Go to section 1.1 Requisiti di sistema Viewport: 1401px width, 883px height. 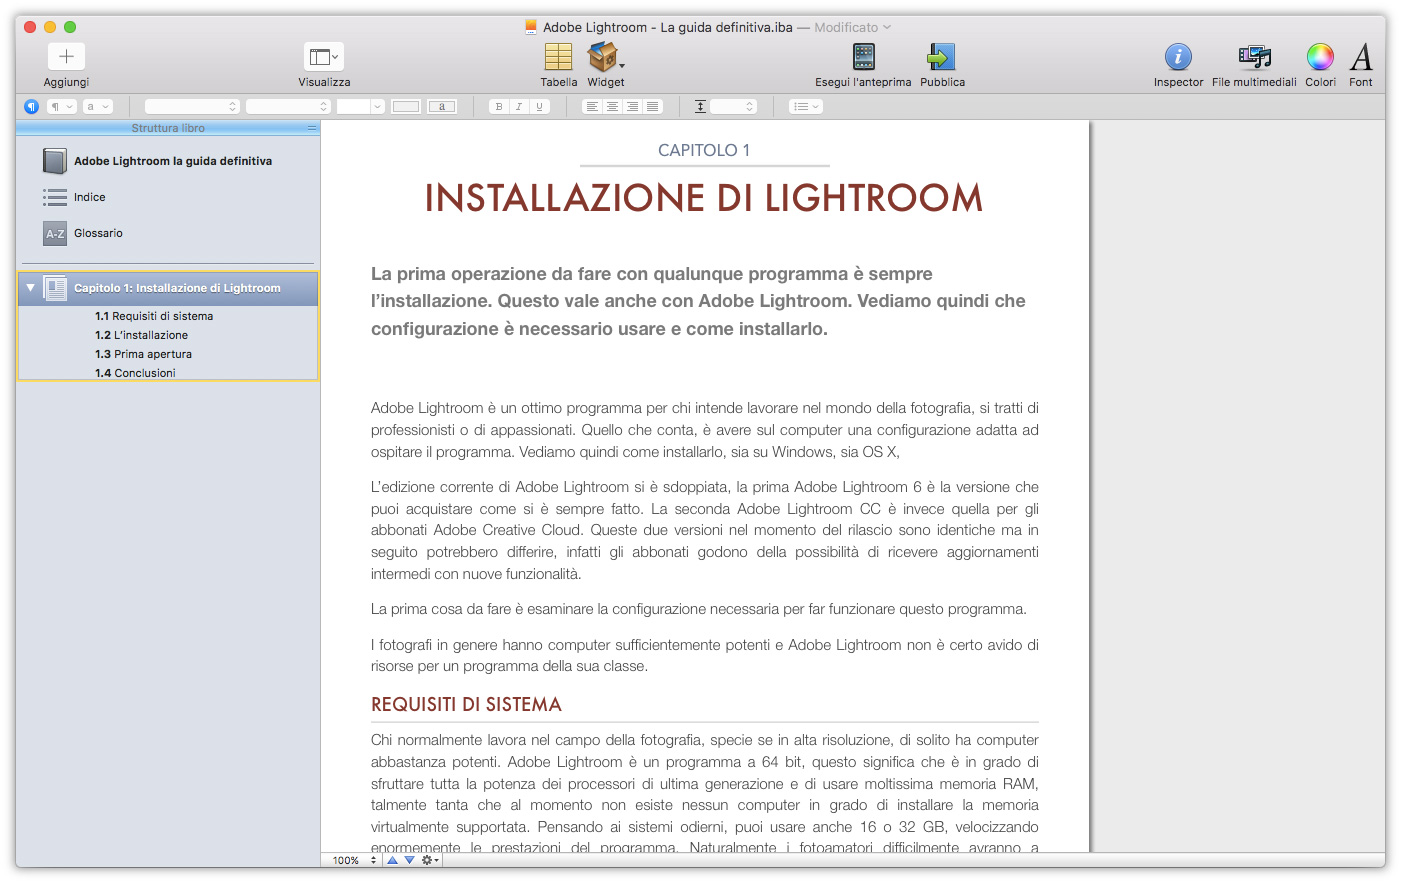[x=154, y=316]
